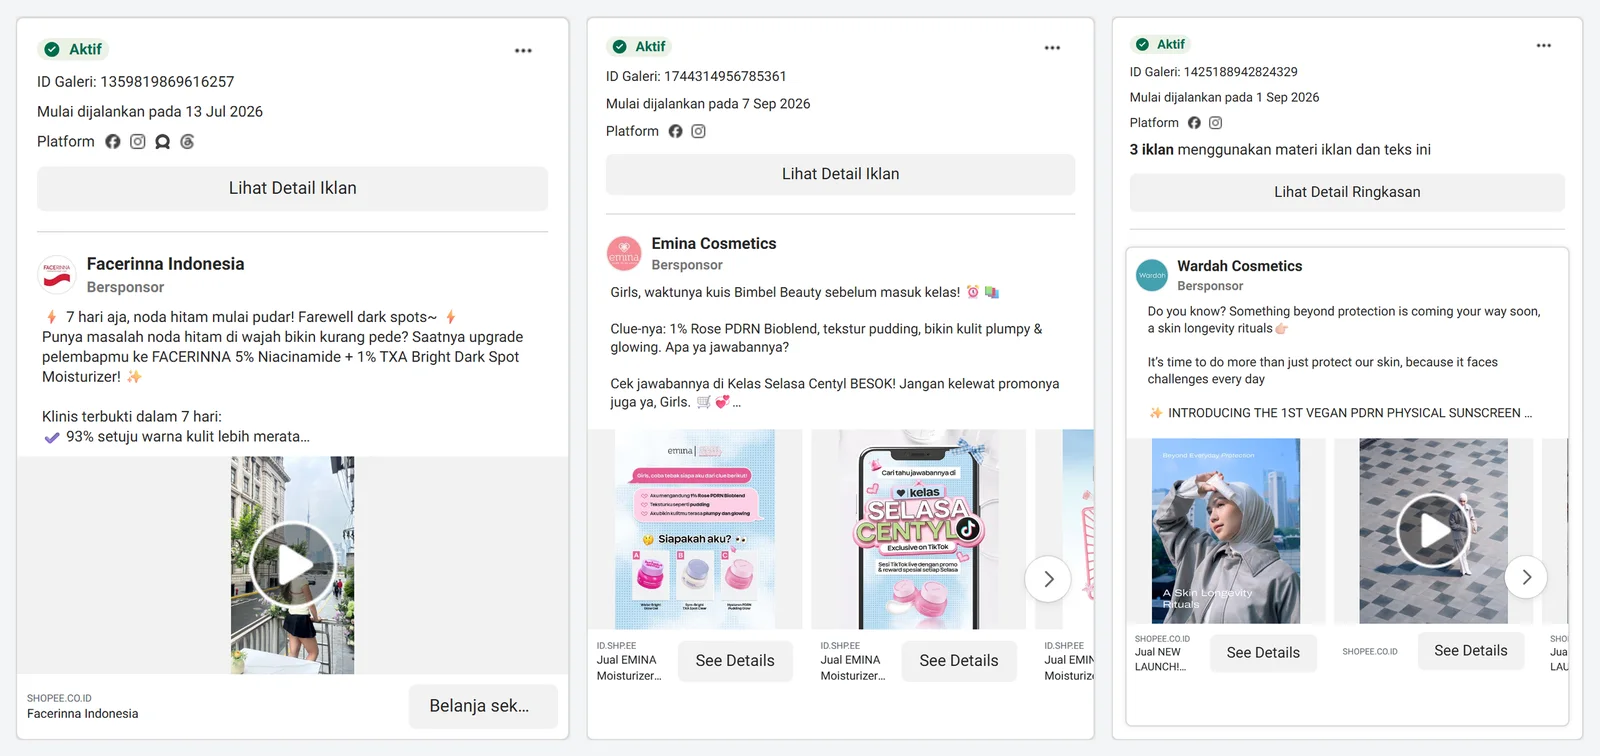Click the text Mulai dijalankan pada 1 Sep 2026
This screenshot has width=1600, height=756.
[x=1225, y=98]
